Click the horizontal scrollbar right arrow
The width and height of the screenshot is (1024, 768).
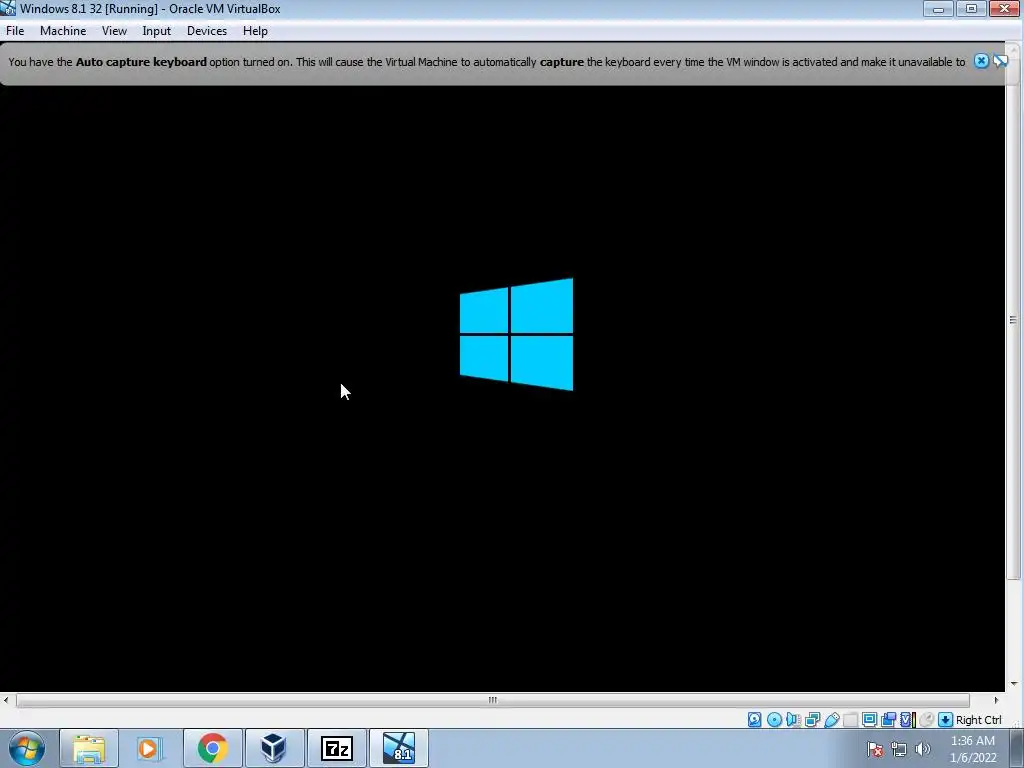996,700
